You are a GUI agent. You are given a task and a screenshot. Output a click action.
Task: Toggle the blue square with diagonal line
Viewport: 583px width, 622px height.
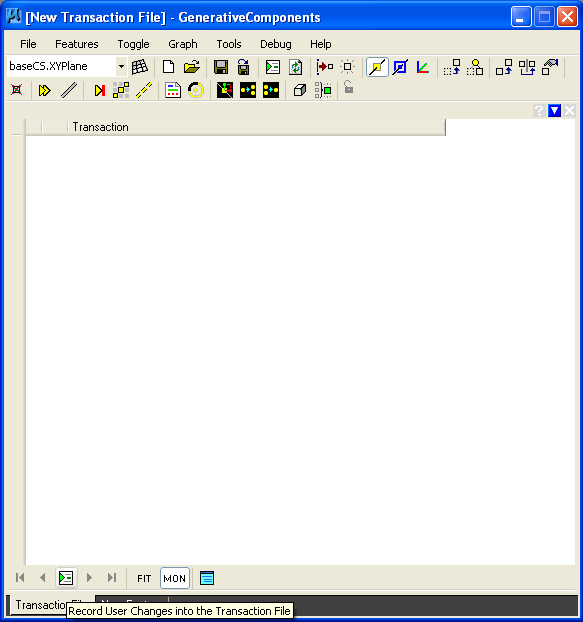[x=400, y=67]
